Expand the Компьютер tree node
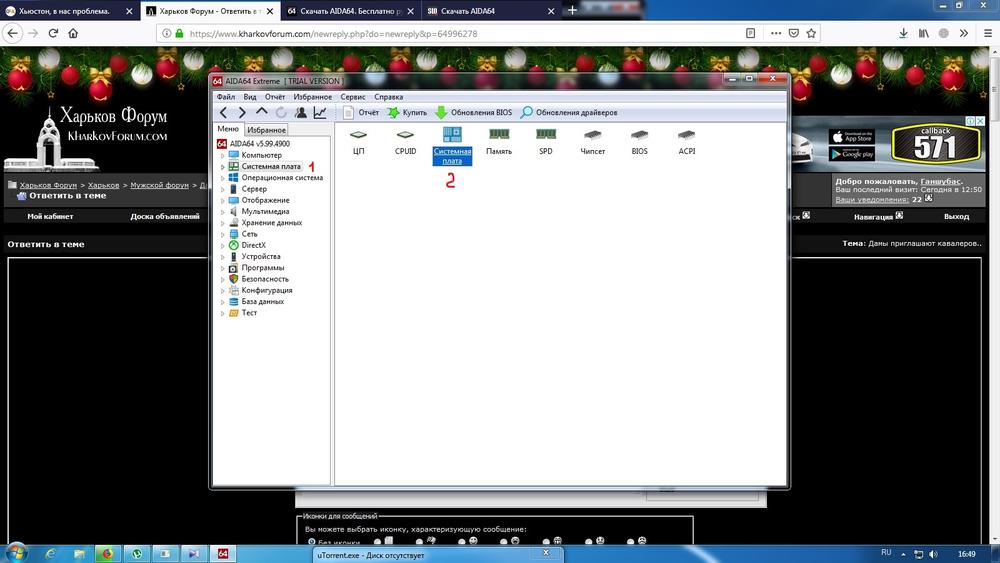 pos(223,156)
